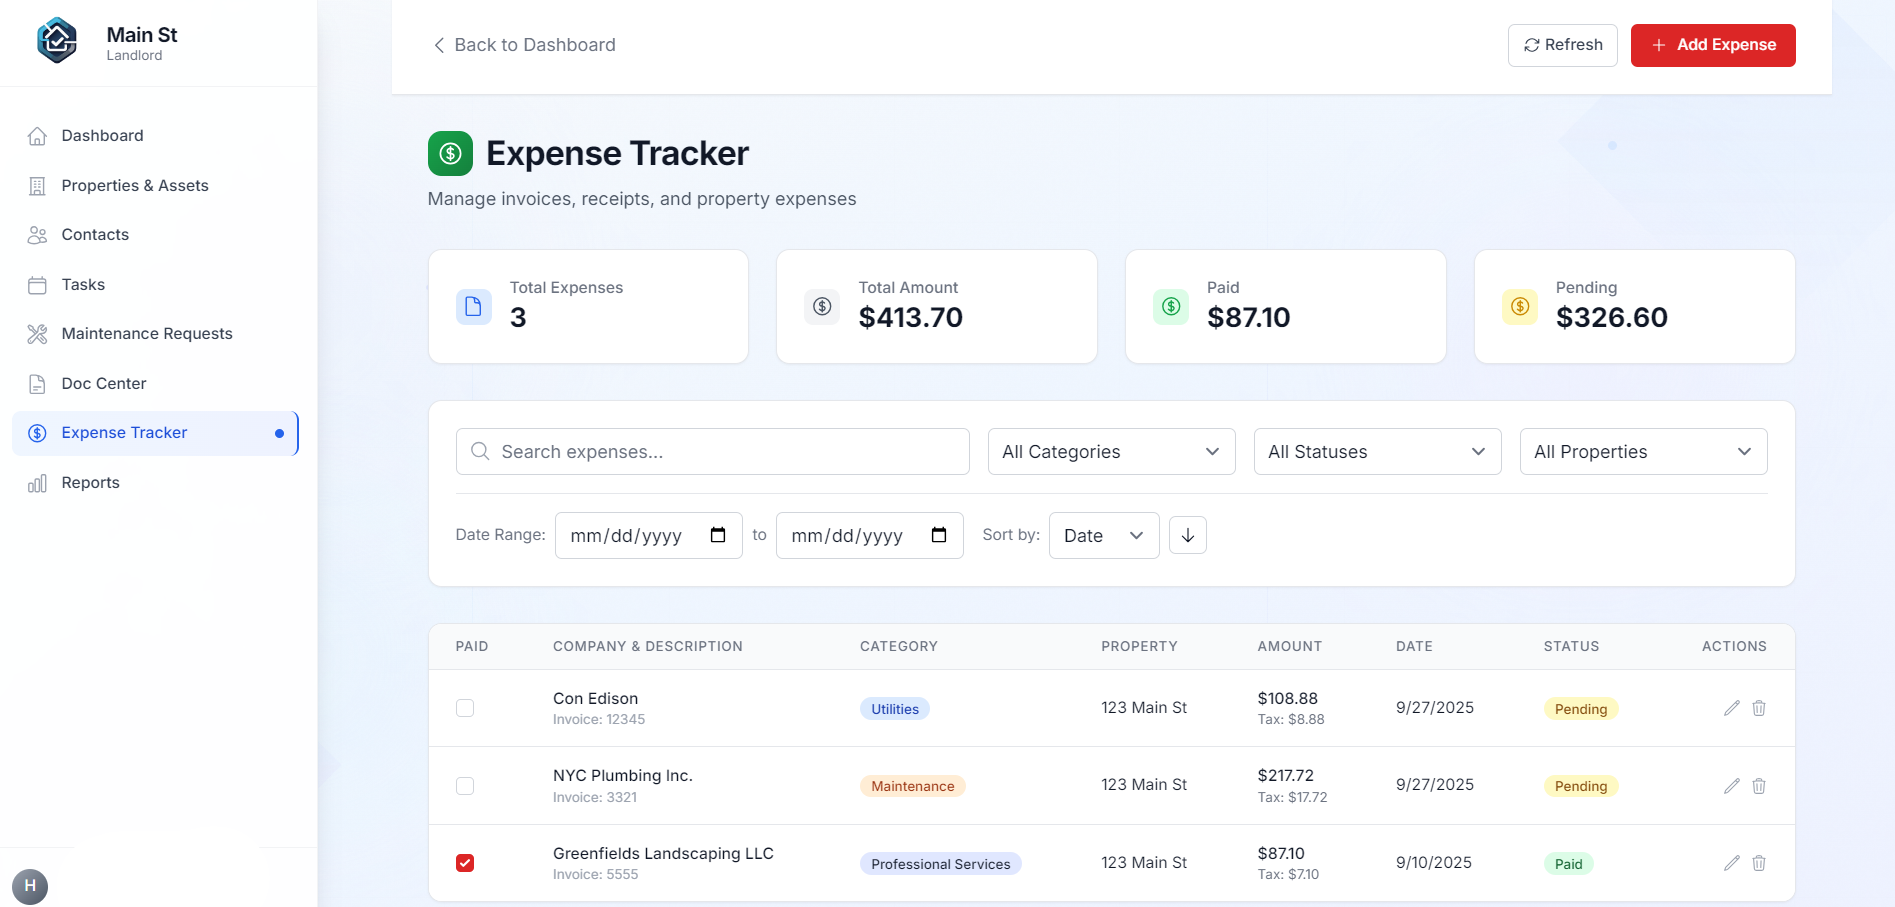Click the green dollar Expense Tracker header icon
Screen dimensions: 1895x907
pos(450,153)
